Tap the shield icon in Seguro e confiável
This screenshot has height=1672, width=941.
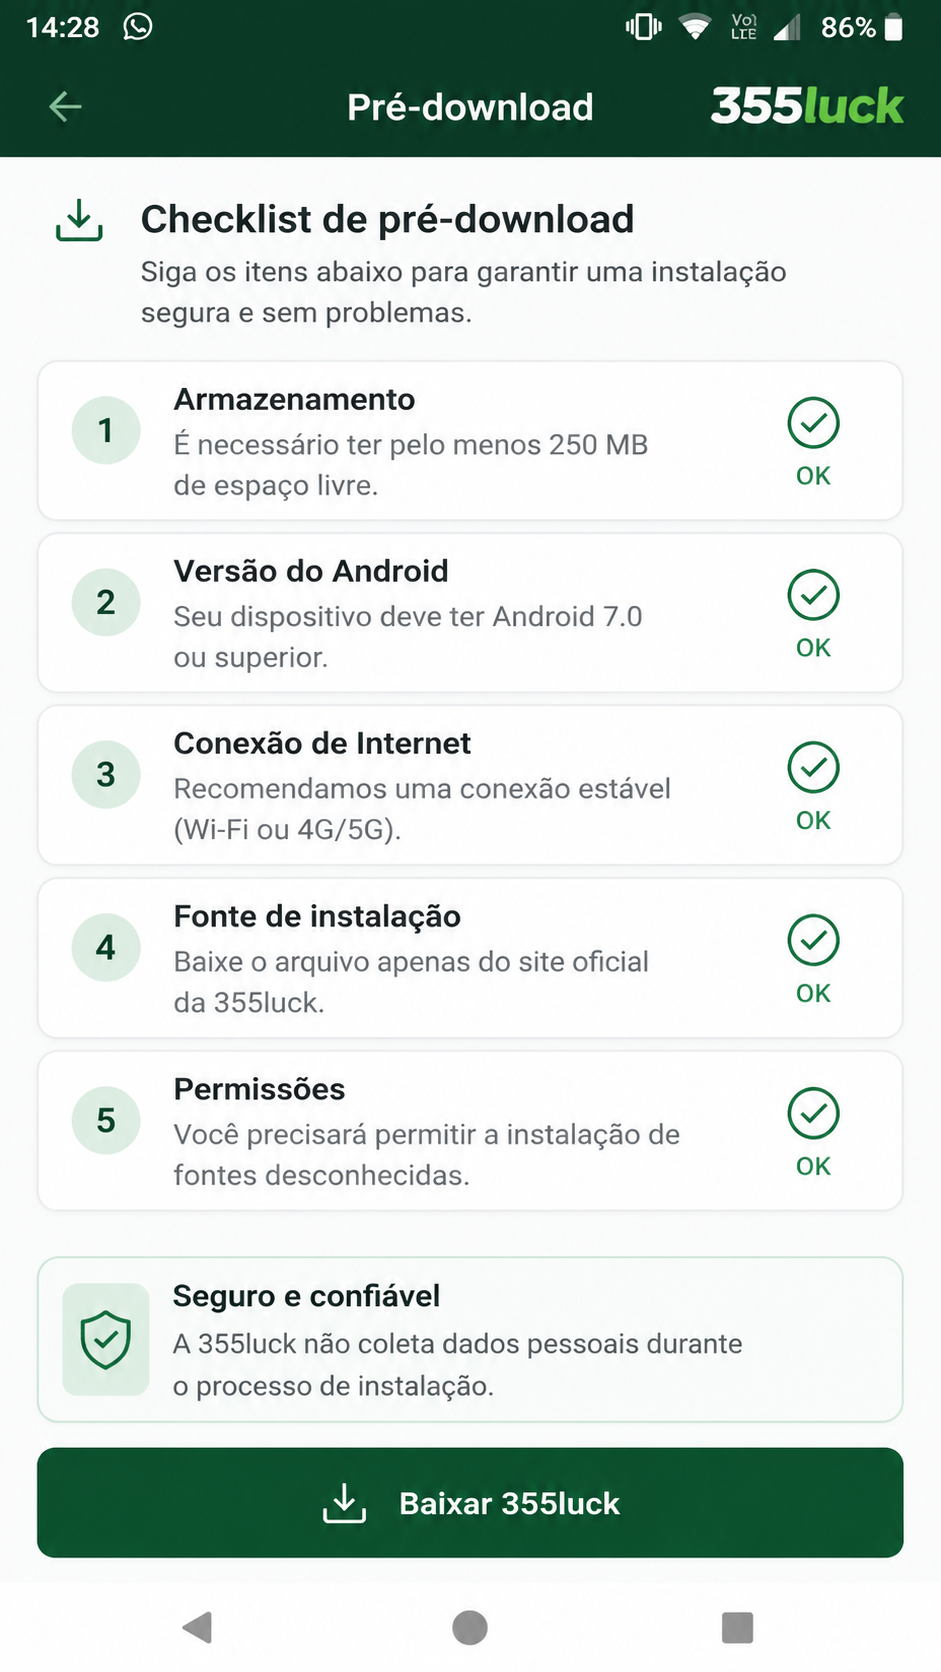point(106,1339)
